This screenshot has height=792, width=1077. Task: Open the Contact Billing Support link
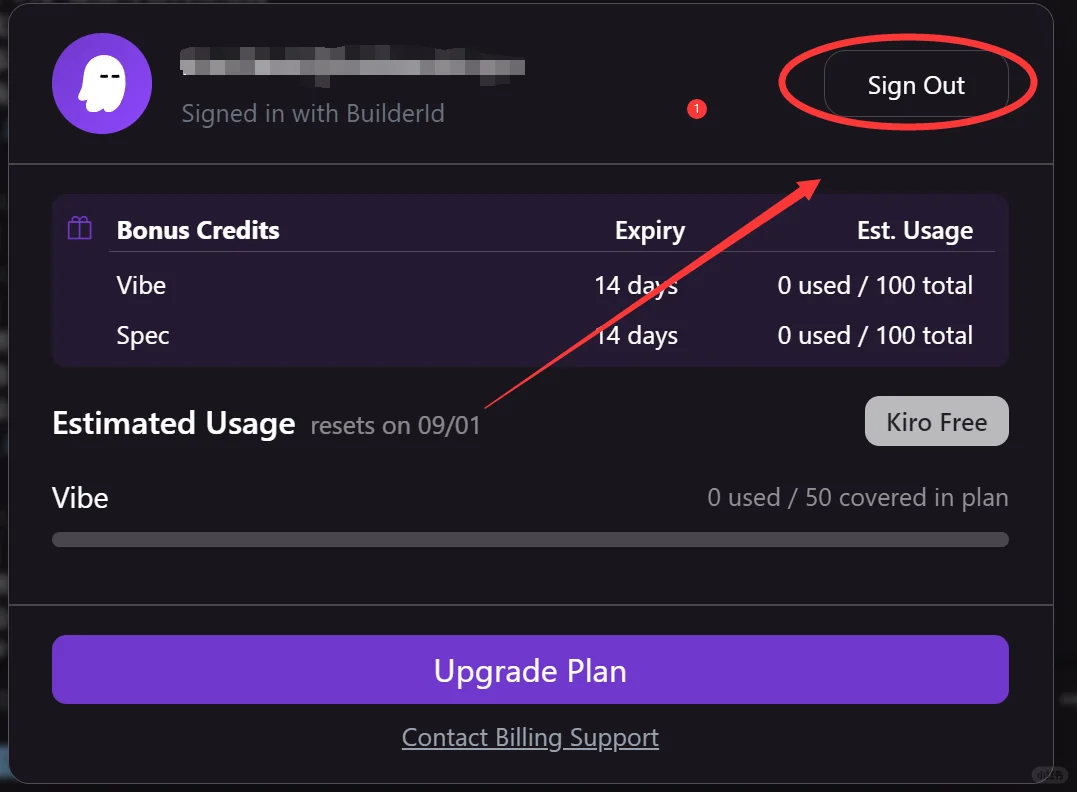click(x=530, y=738)
